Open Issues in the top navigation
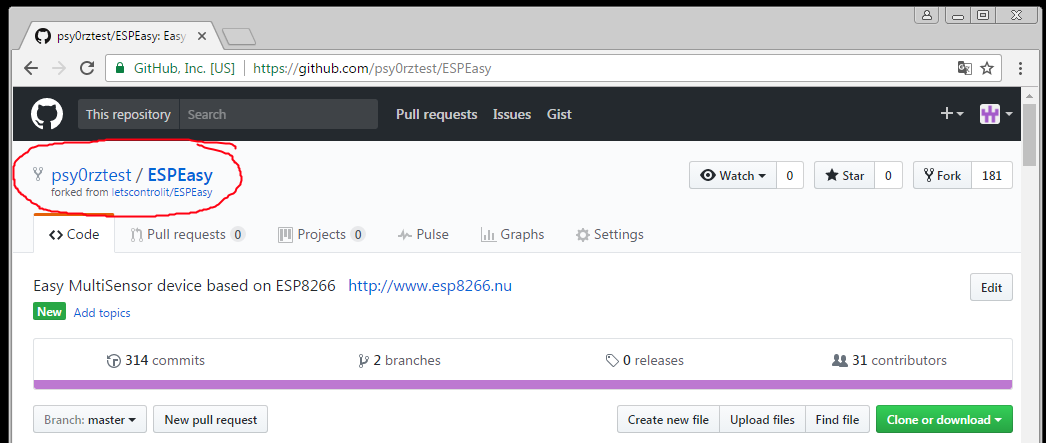 point(512,114)
